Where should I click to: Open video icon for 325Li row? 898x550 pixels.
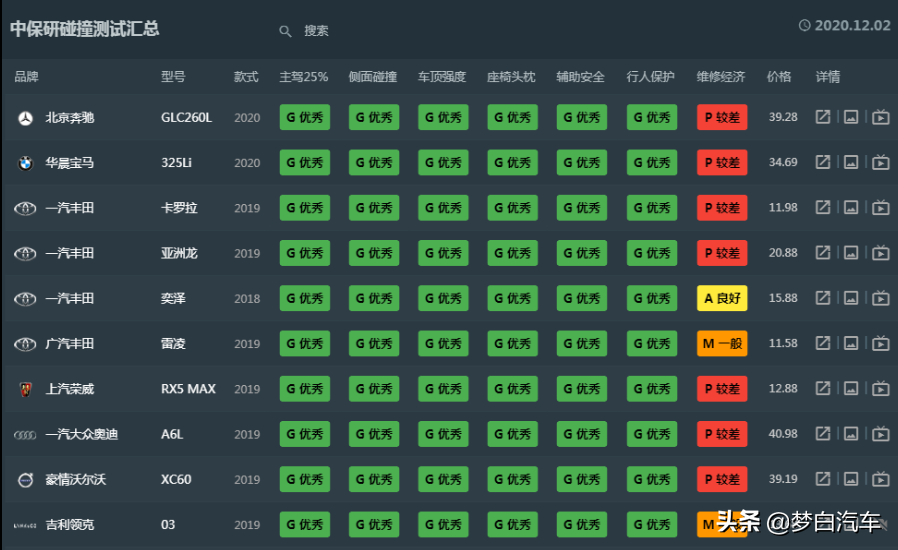pyautogui.click(x=880, y=162)
